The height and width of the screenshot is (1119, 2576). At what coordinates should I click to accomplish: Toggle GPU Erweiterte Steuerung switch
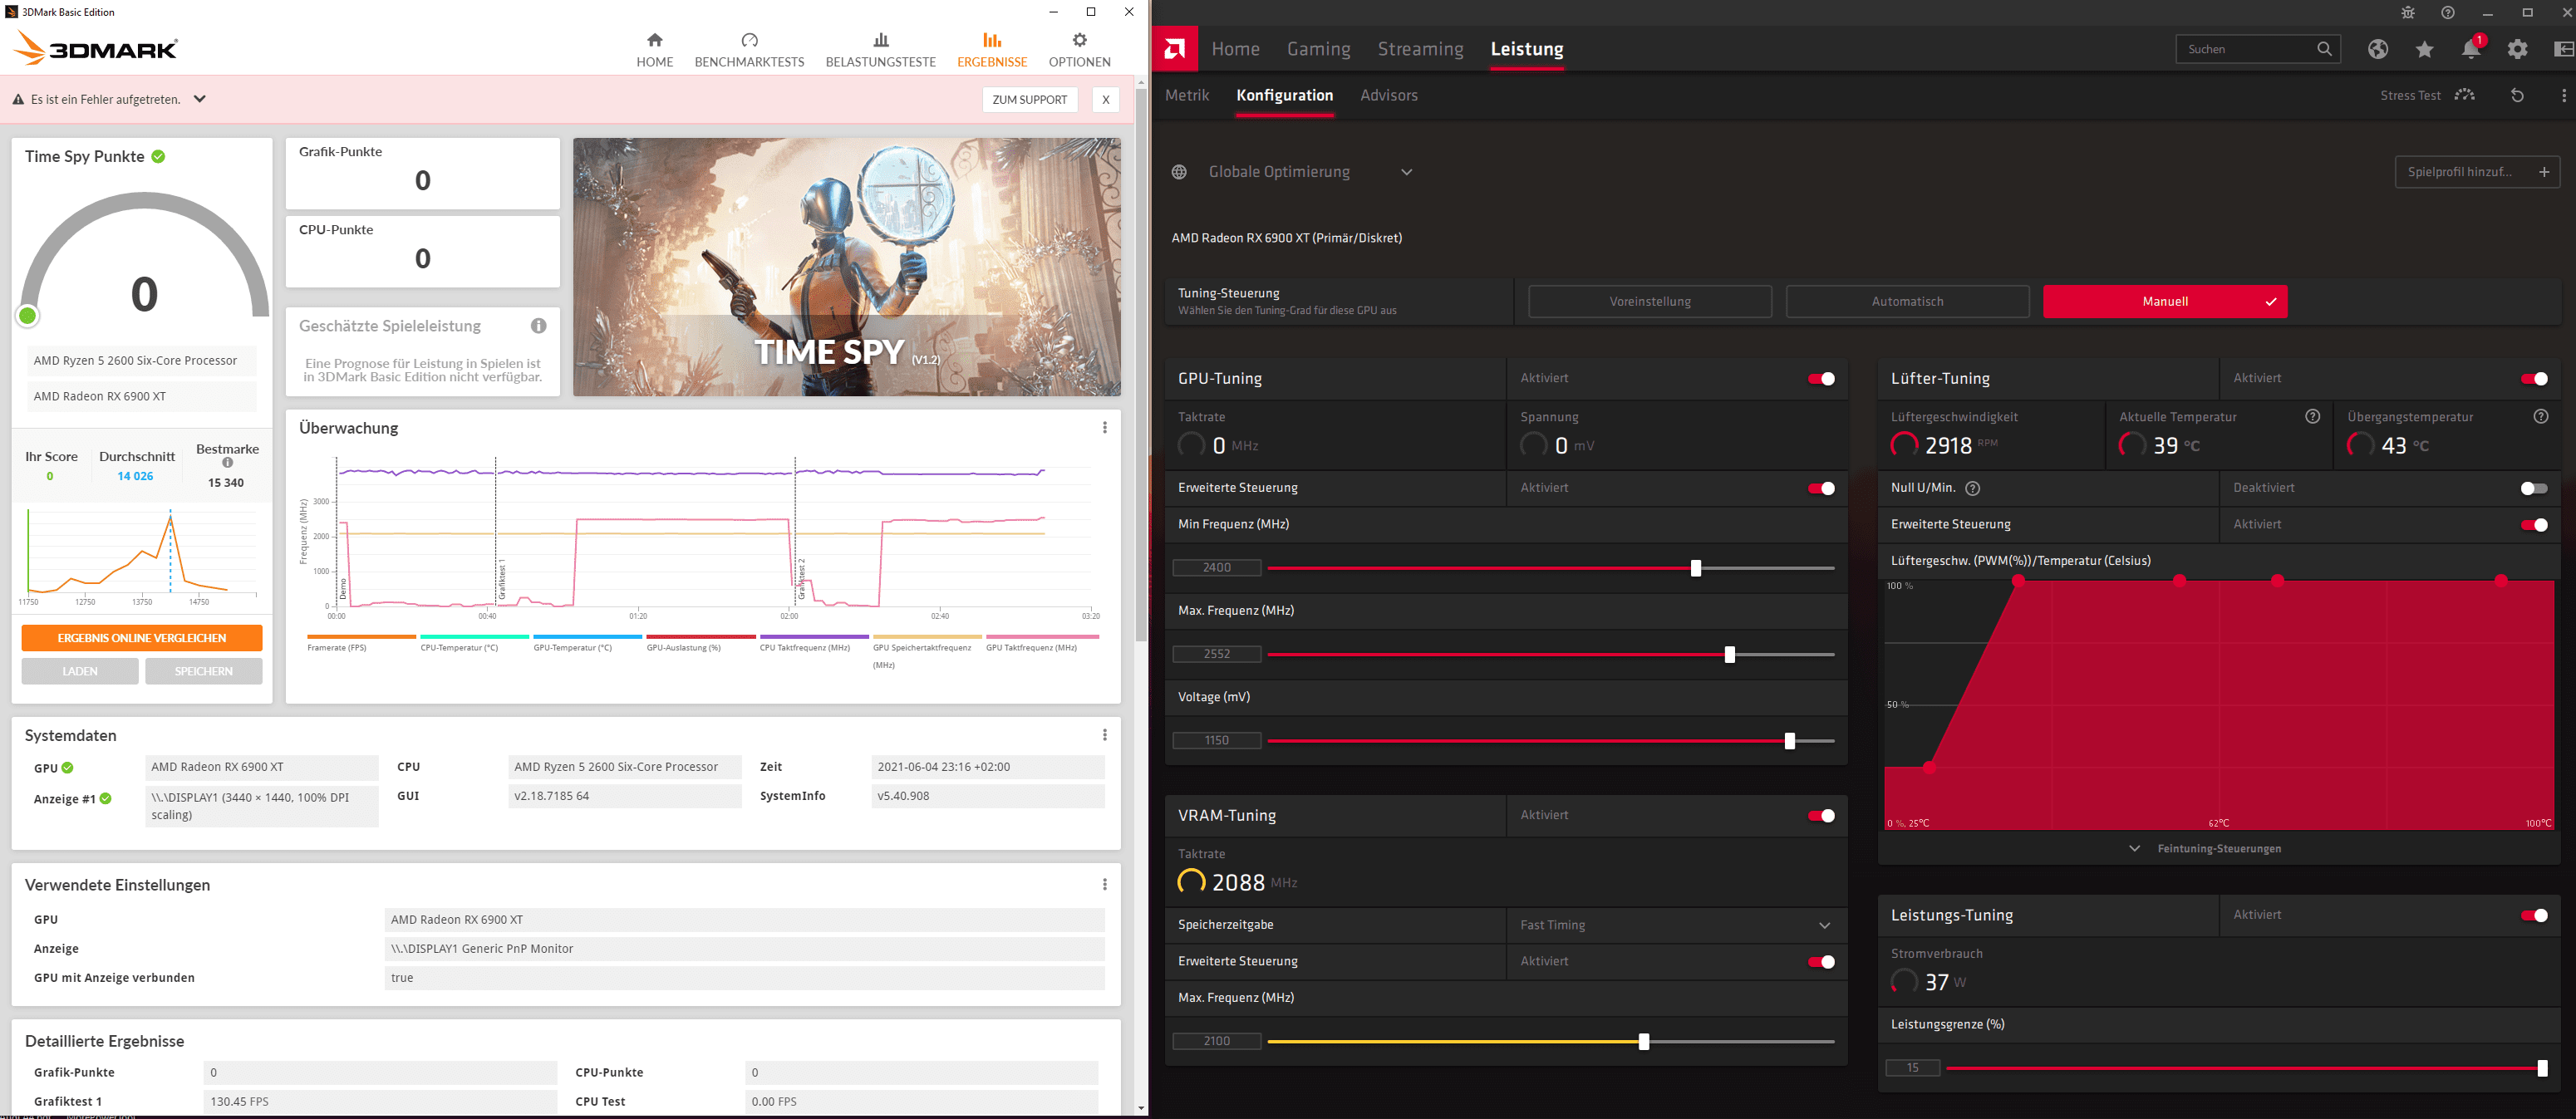1821,488
